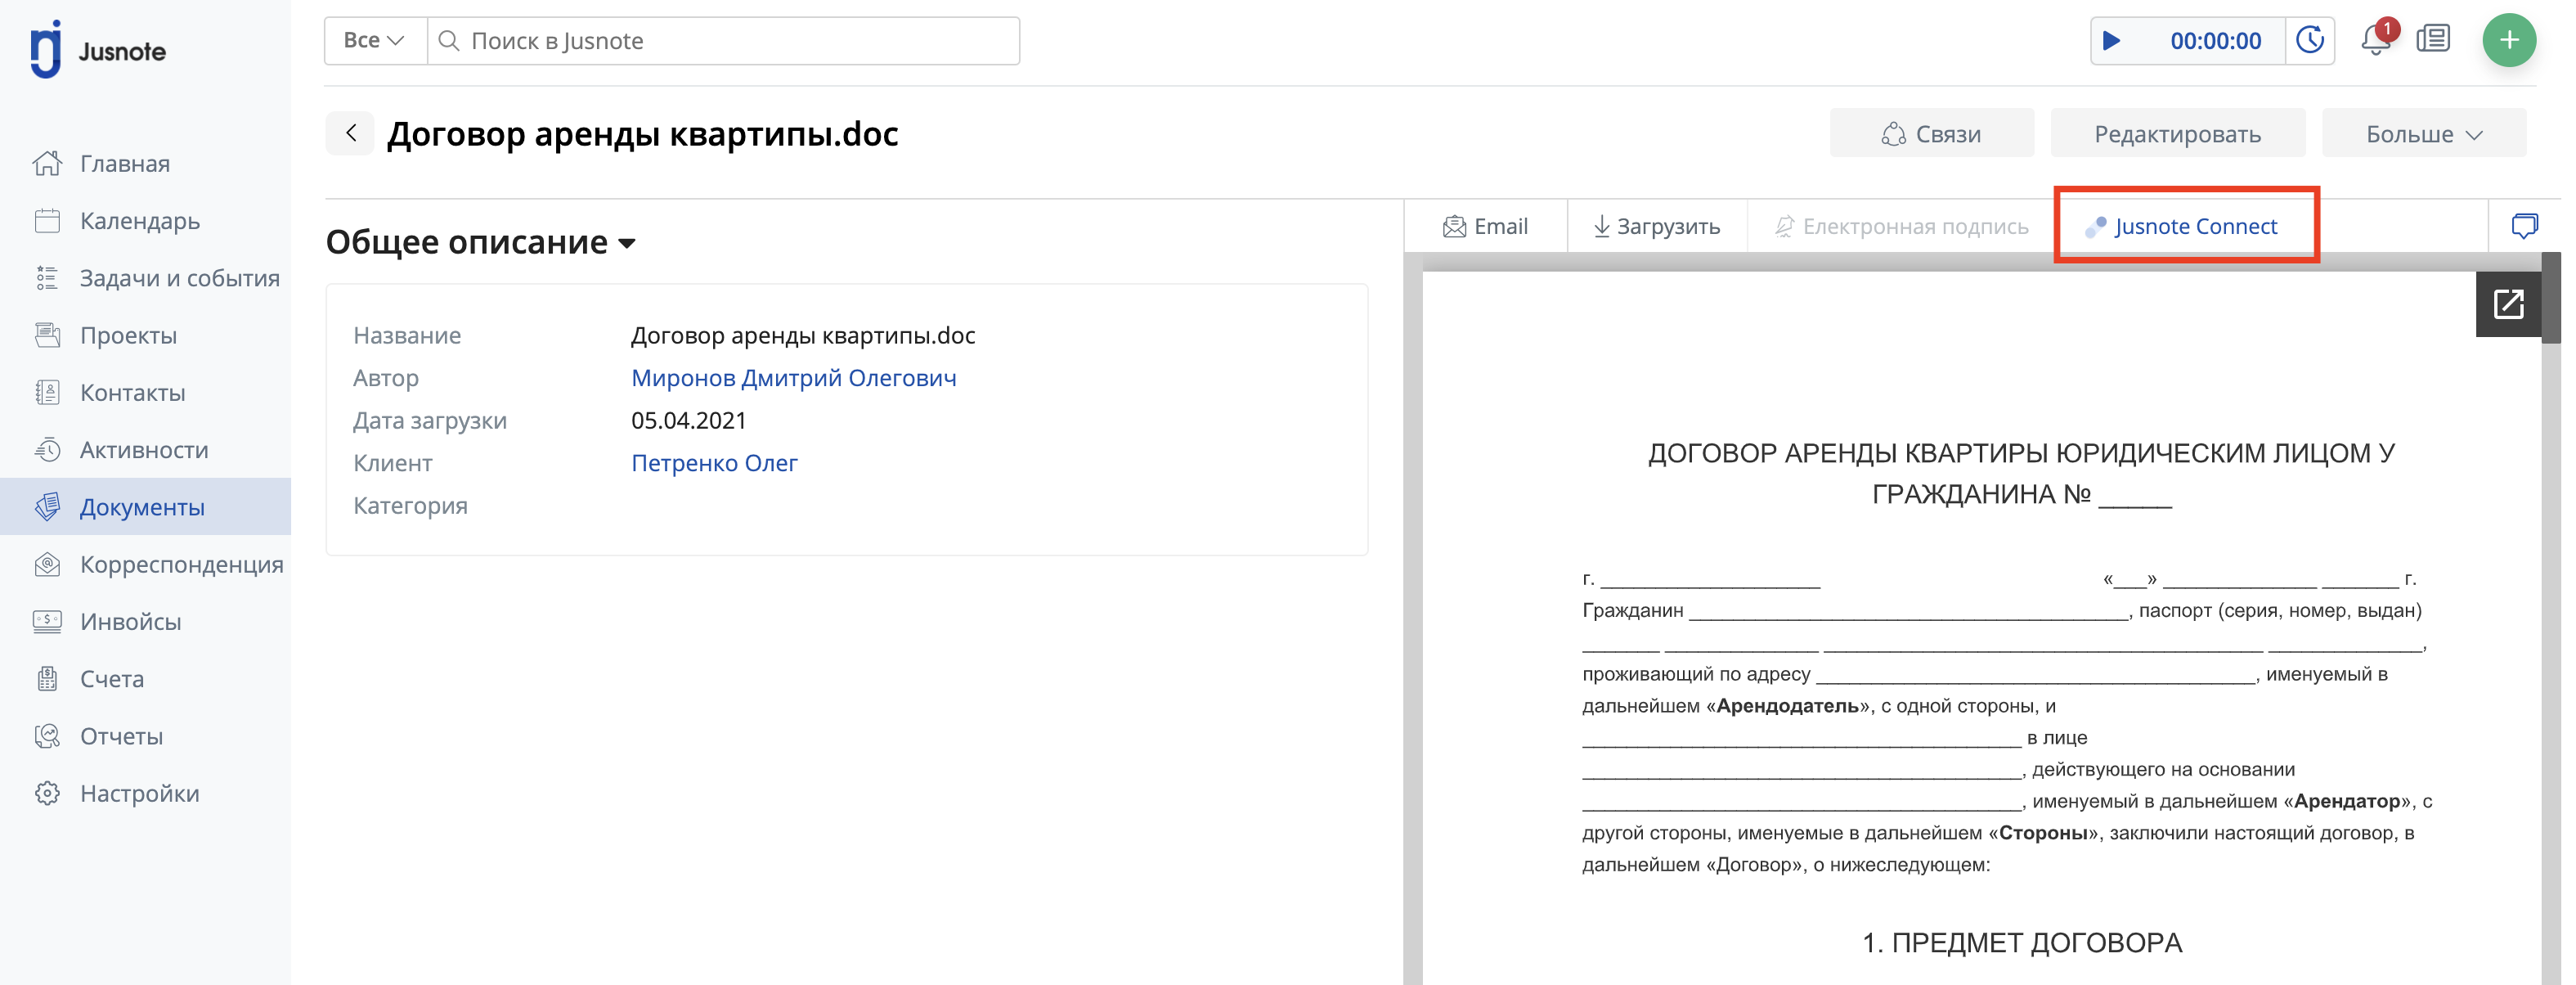Viewport: 2576px width, 985px height.
Task: Open the comments chat icon
Action: pyautogui.click(x=2524, y=226)
